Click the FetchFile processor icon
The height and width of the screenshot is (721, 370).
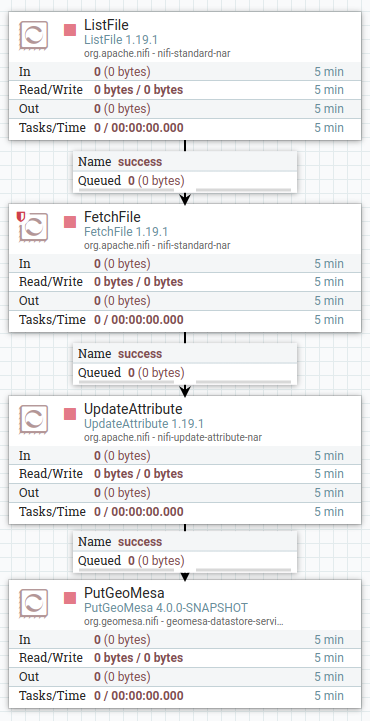point(34,227)
